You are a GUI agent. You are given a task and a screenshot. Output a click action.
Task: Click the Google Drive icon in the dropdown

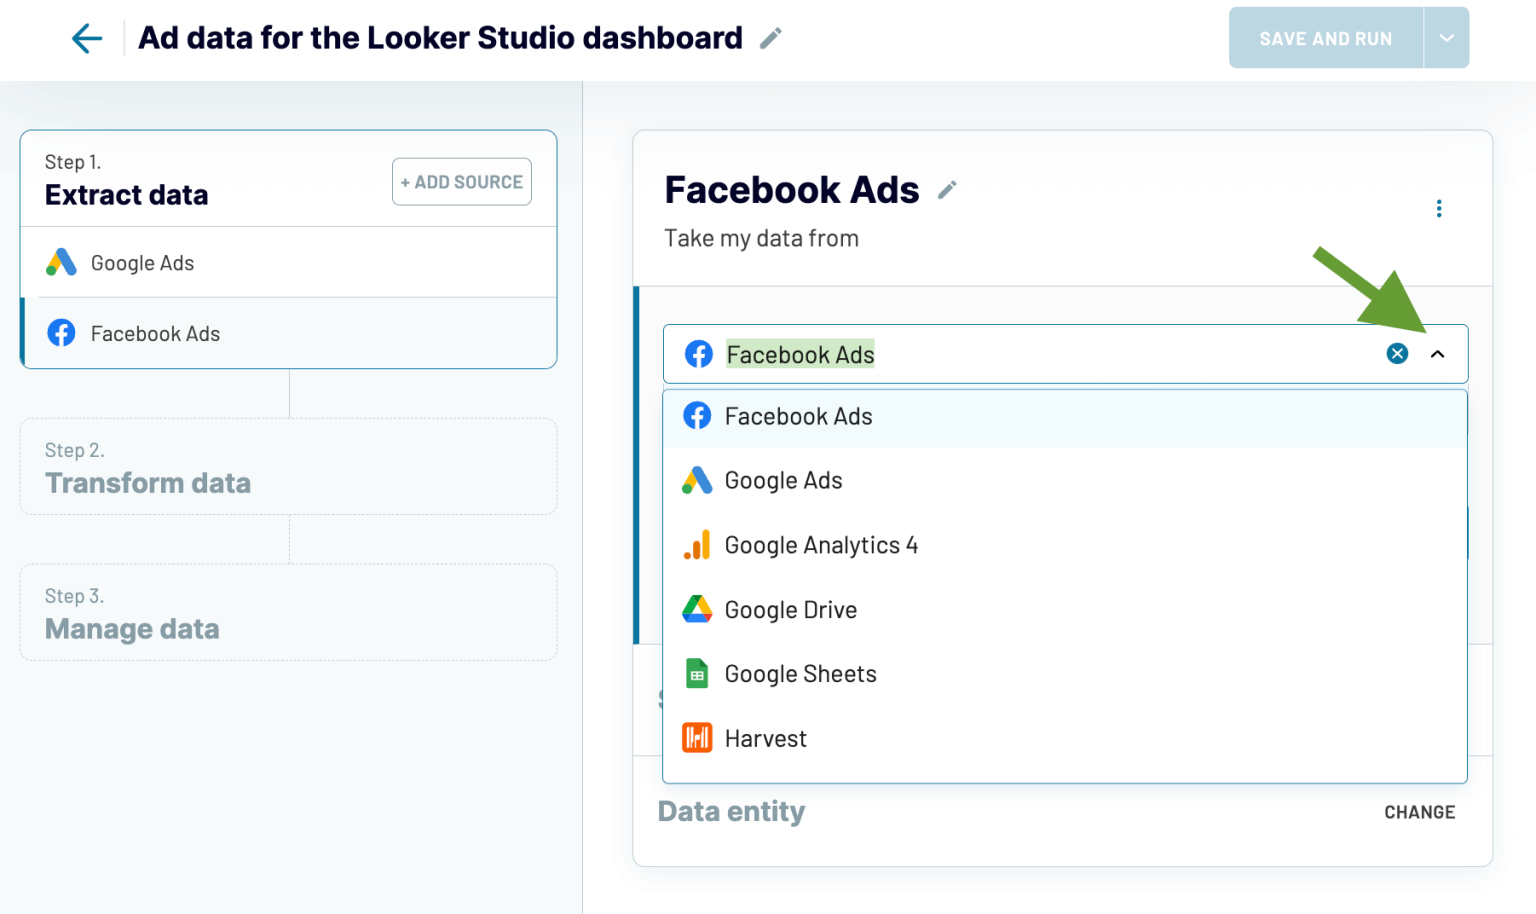pyautogui.click(x=697, y=610)
